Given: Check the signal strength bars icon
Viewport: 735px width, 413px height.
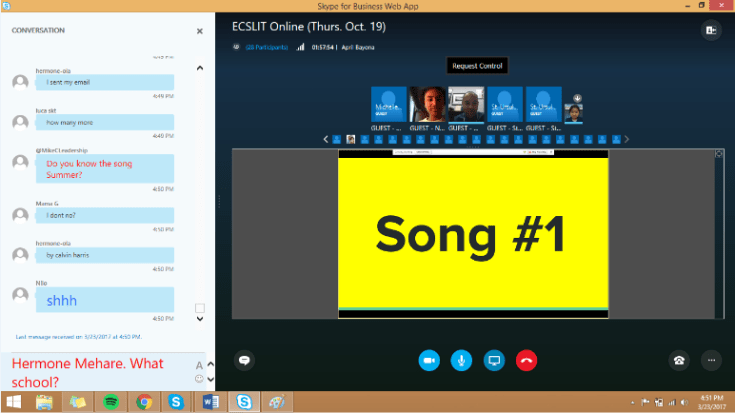Looking at the screenshot, I should (x=300, y=47).
